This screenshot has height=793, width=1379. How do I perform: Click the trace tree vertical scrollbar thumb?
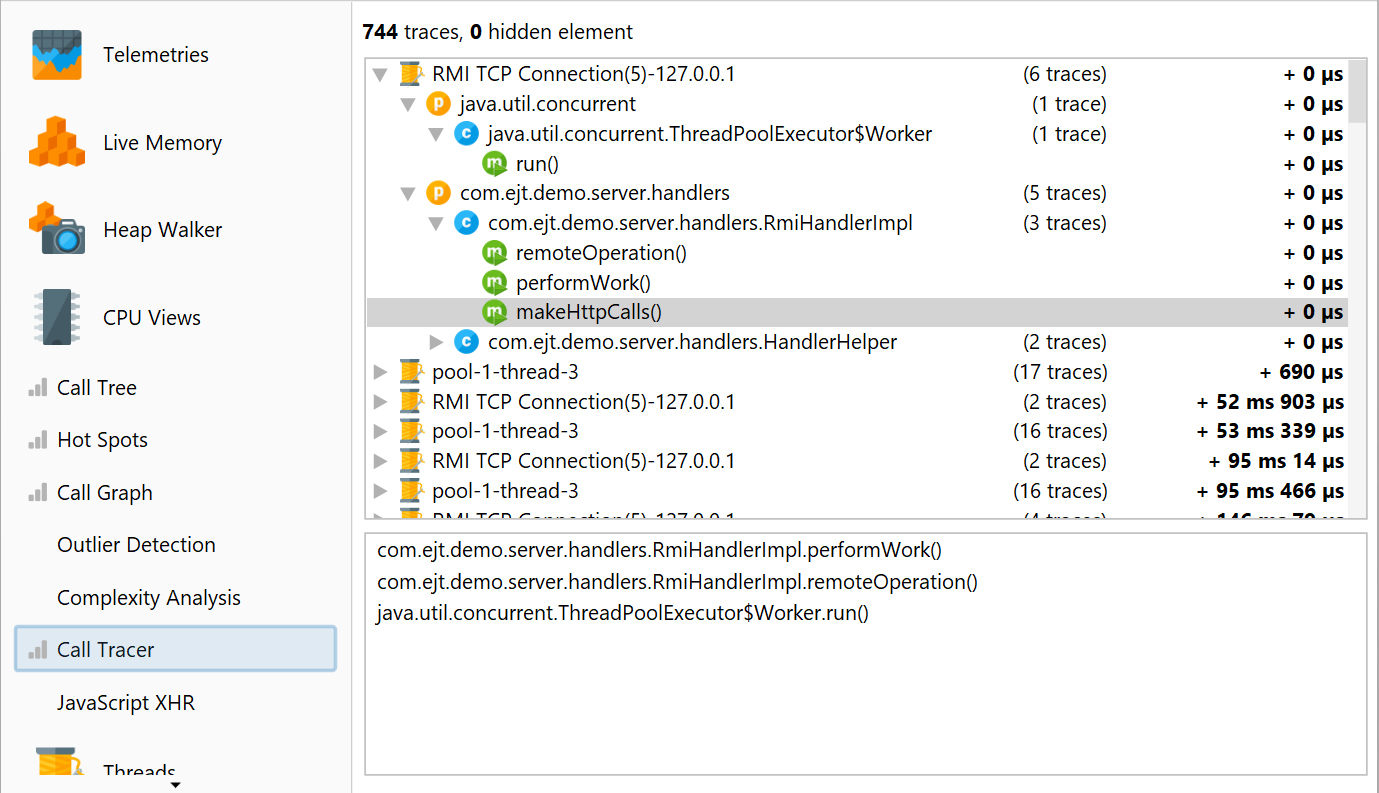(1357, 91)
